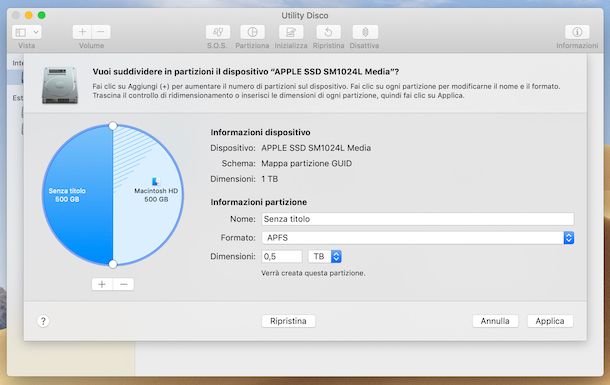Click the Inizializza erase icon
The height and width of the screenshot is (385, 610).
tap(291, 32)
